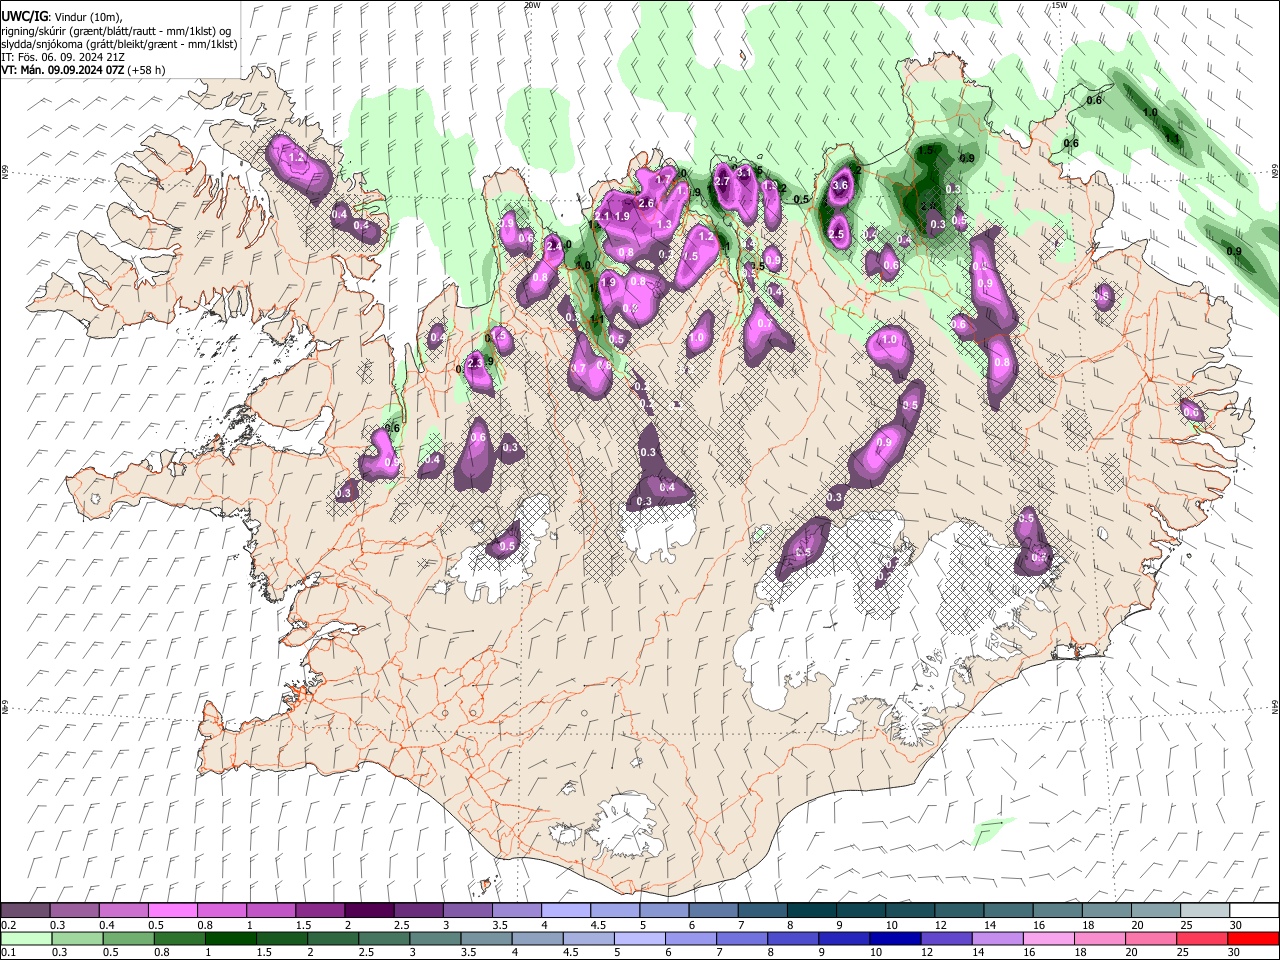This screenshot has height=960, width=1280.
Task: Click the '0.4' label in the snow legend
Action: 108,925
